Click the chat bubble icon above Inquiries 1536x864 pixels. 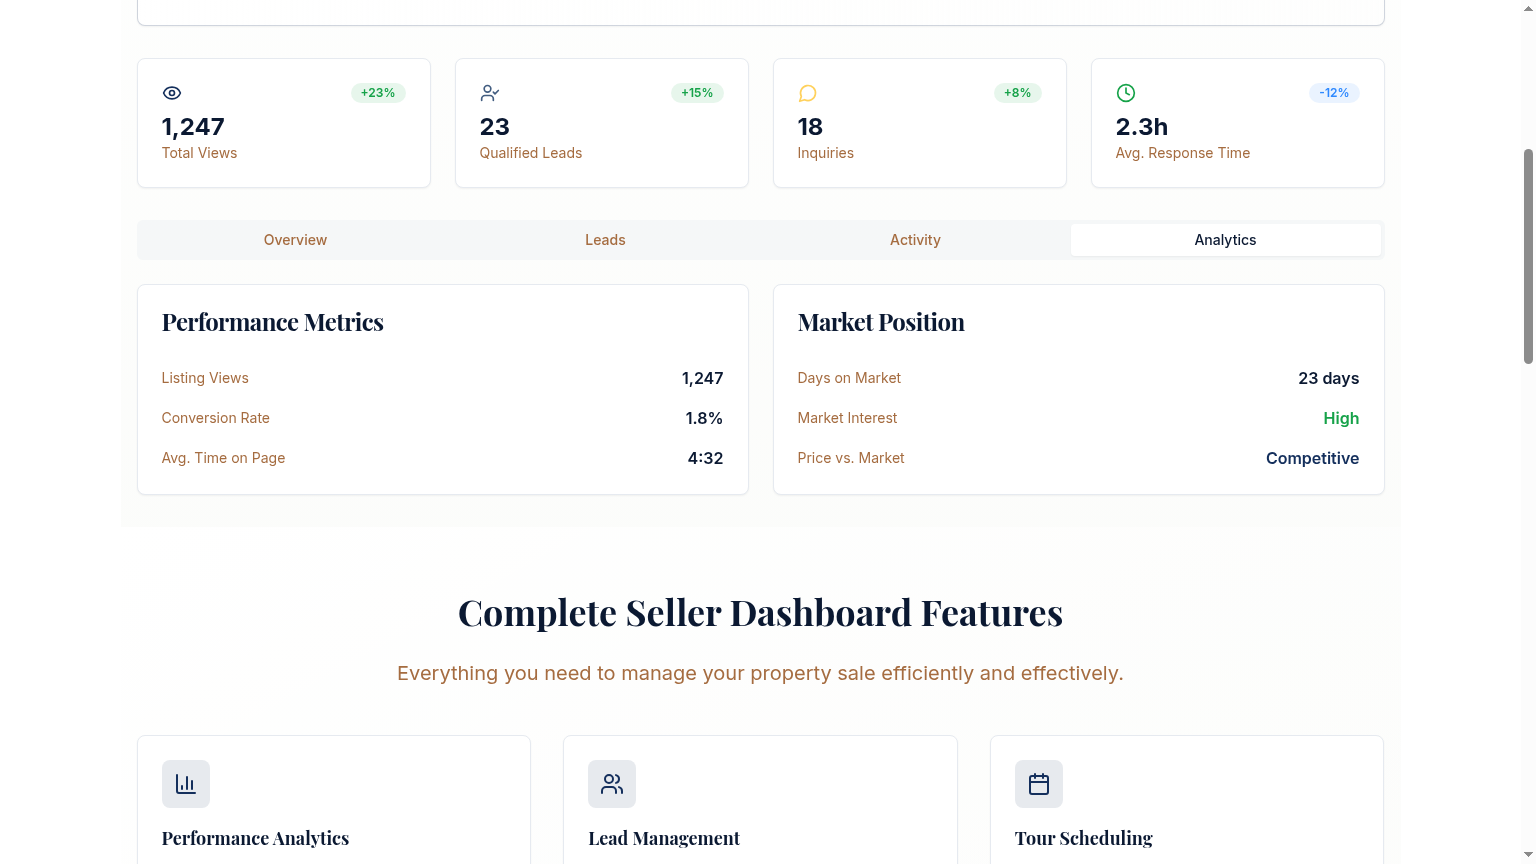808,93
